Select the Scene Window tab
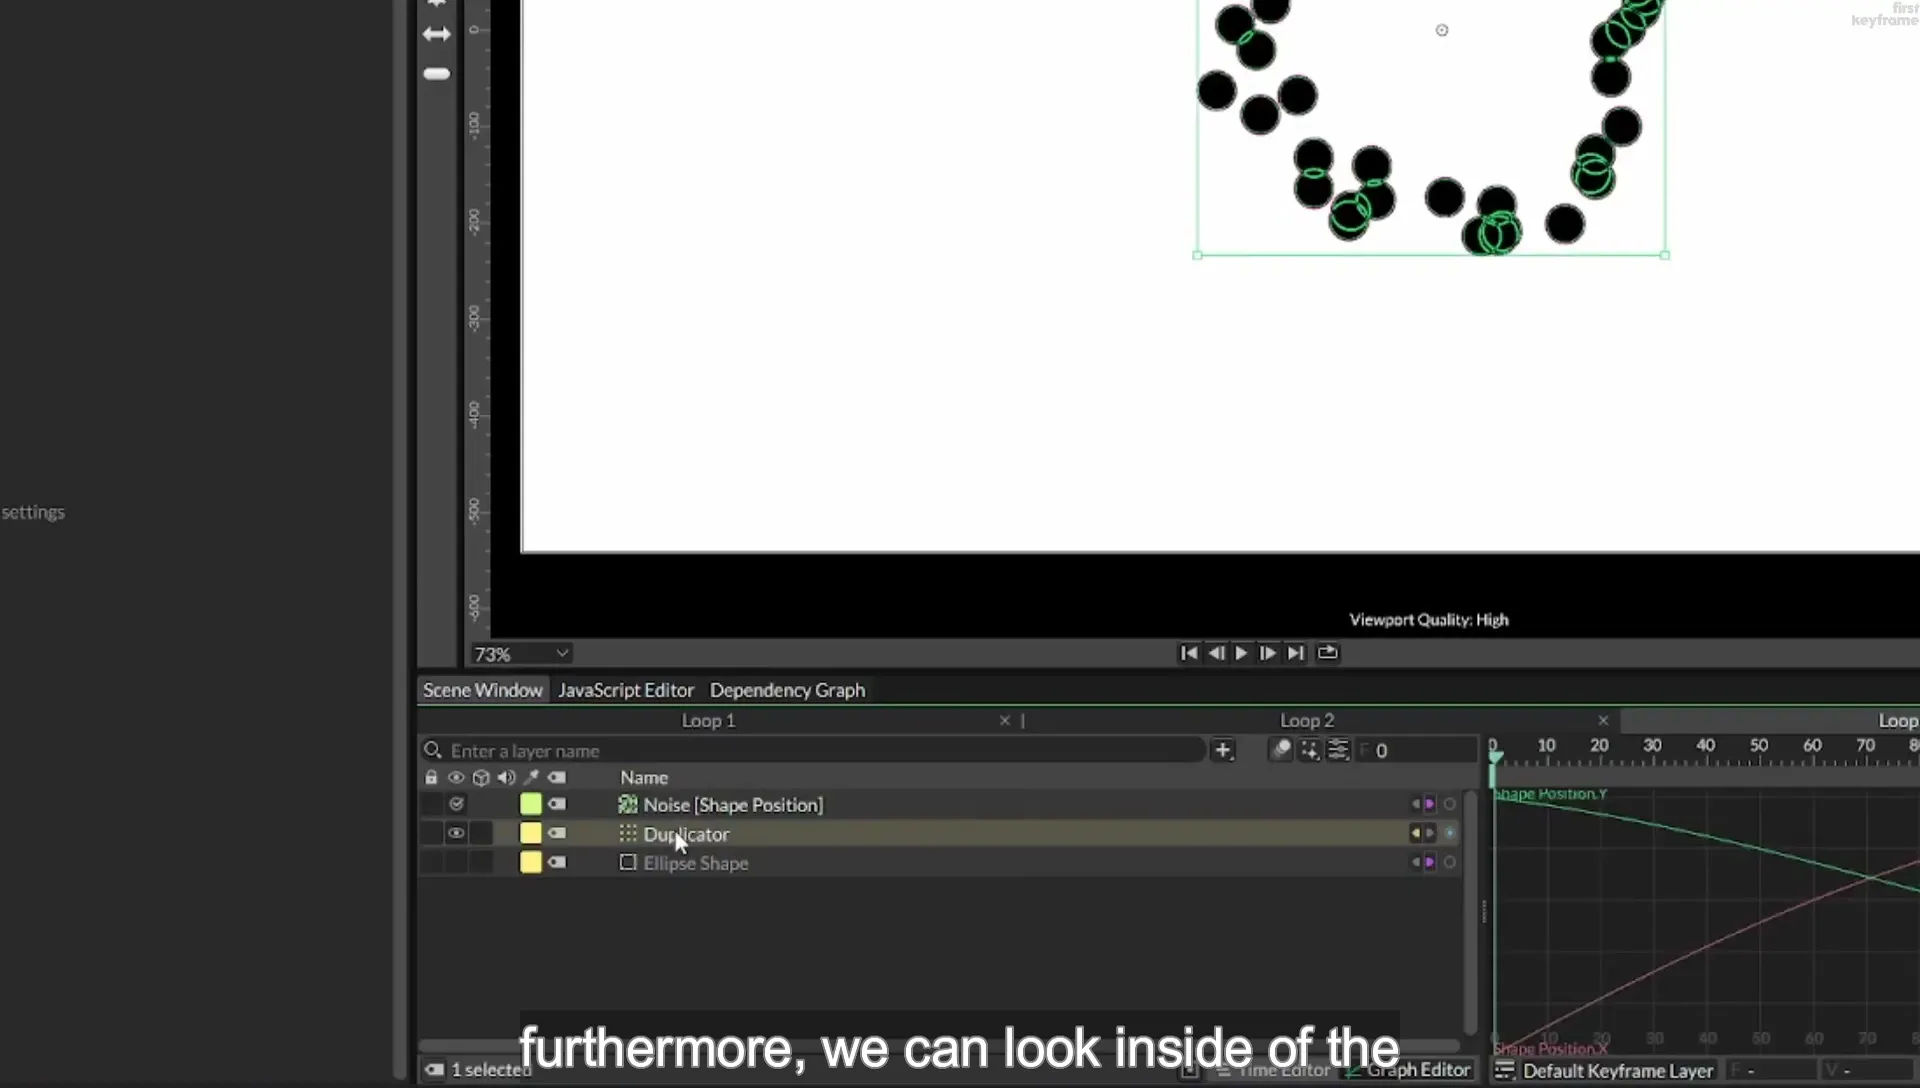 click(x=483, y=690)
